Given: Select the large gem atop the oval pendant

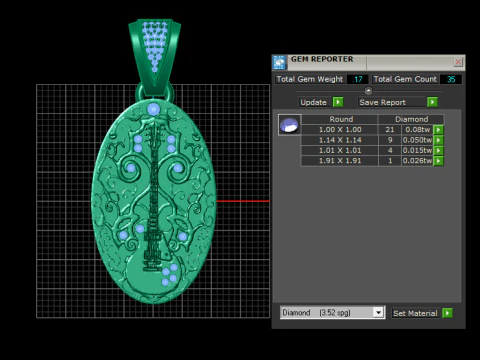Looking at the screenshot, I should point(153,109).
